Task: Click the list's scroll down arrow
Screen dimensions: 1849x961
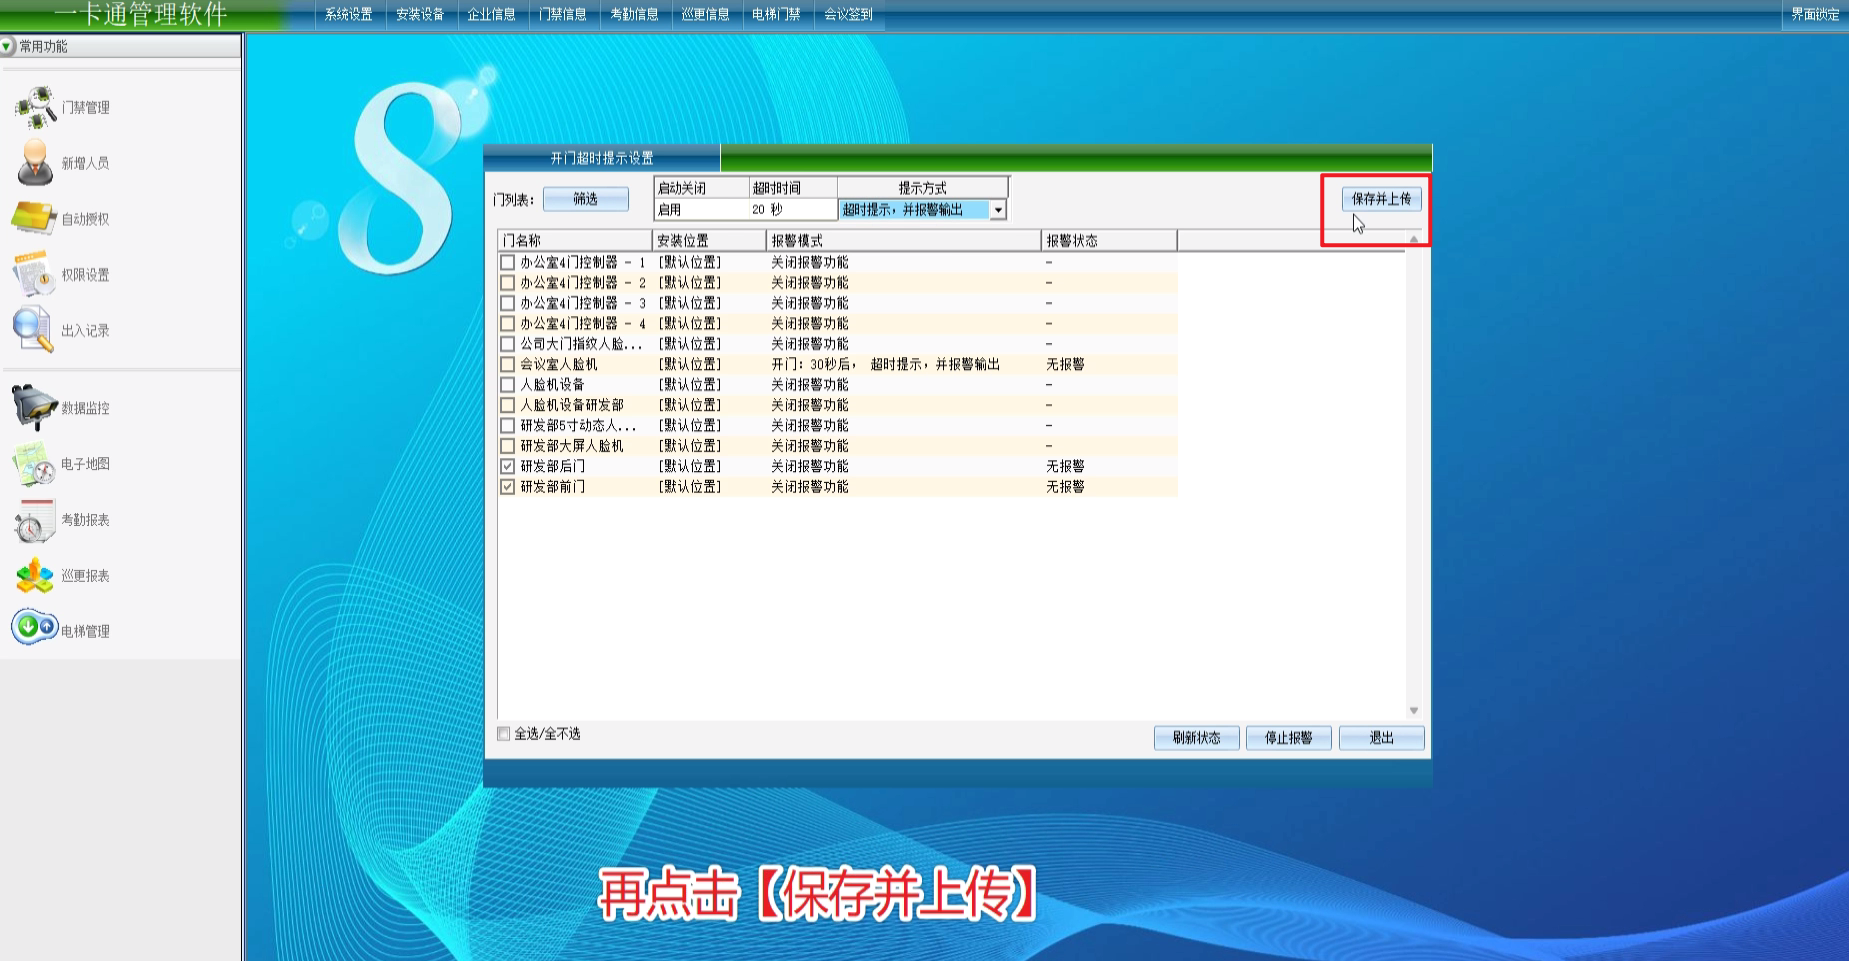Action: tap(1414, 711)
